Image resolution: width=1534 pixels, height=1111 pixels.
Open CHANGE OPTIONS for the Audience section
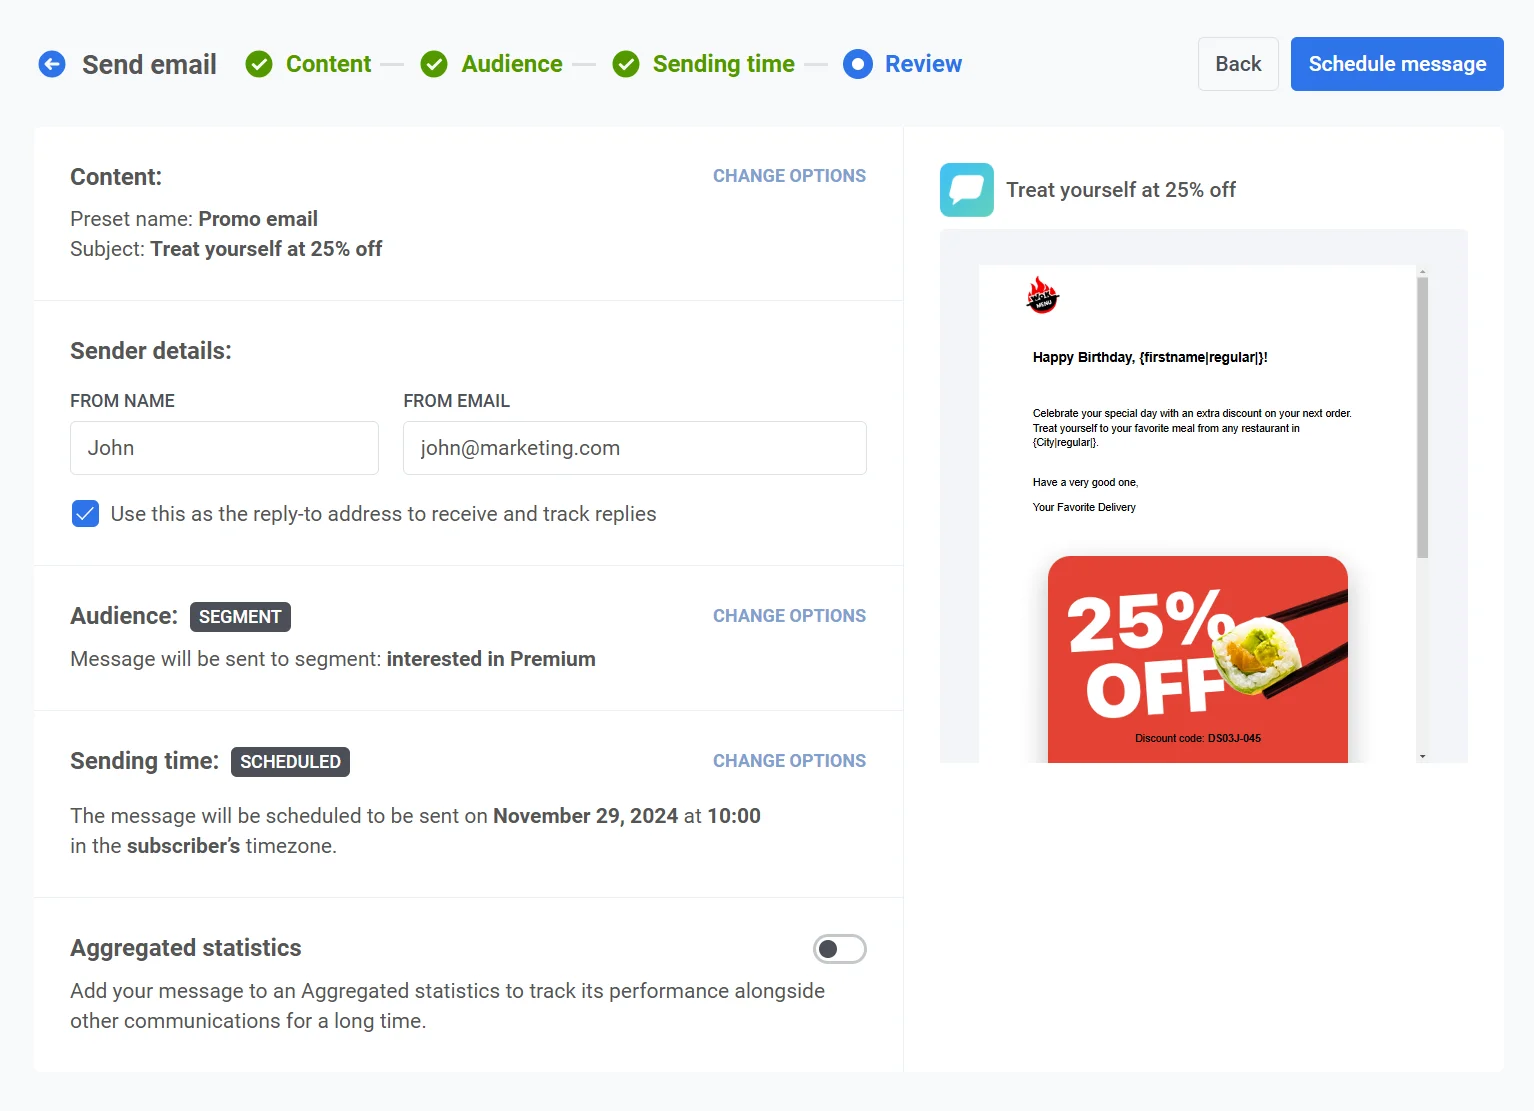coord(789,615)
